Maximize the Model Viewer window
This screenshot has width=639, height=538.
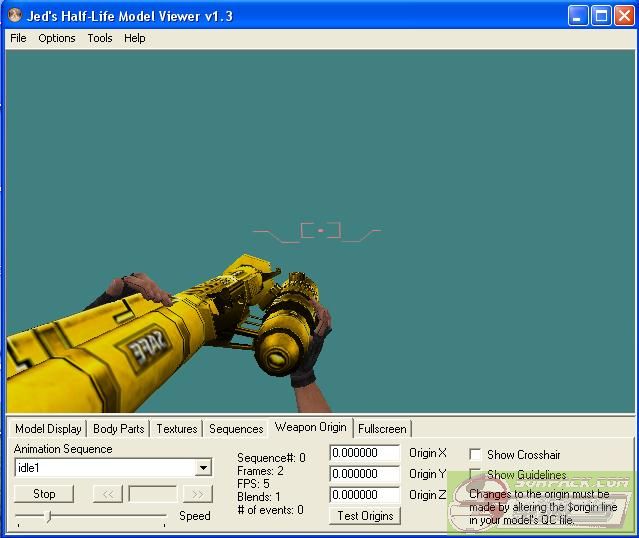click(601, 16)
